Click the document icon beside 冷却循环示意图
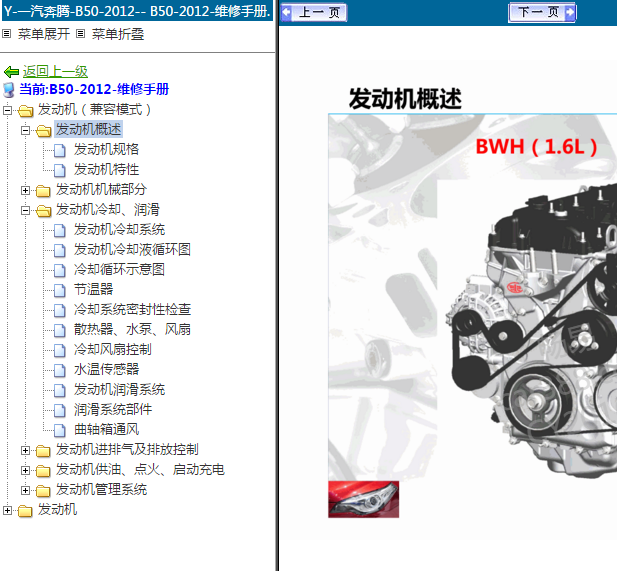 pos(60,270)
